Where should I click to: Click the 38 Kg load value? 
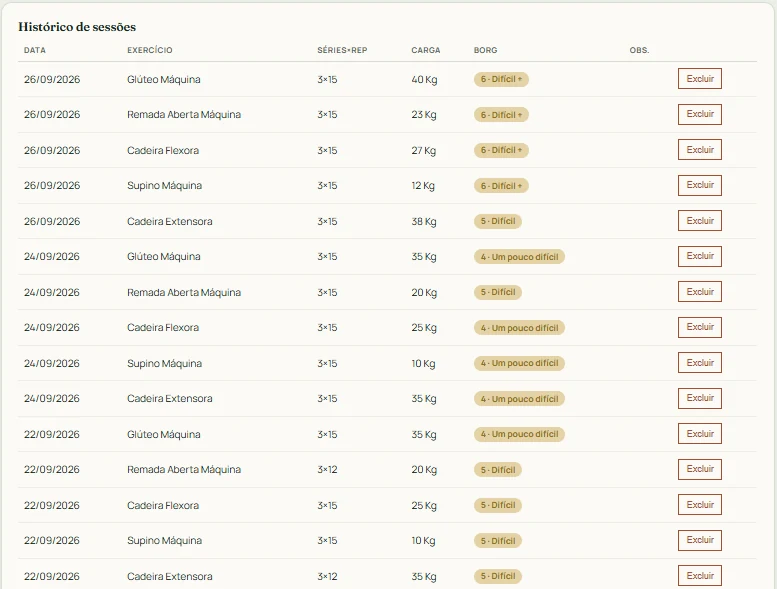(x=424, y=221)
